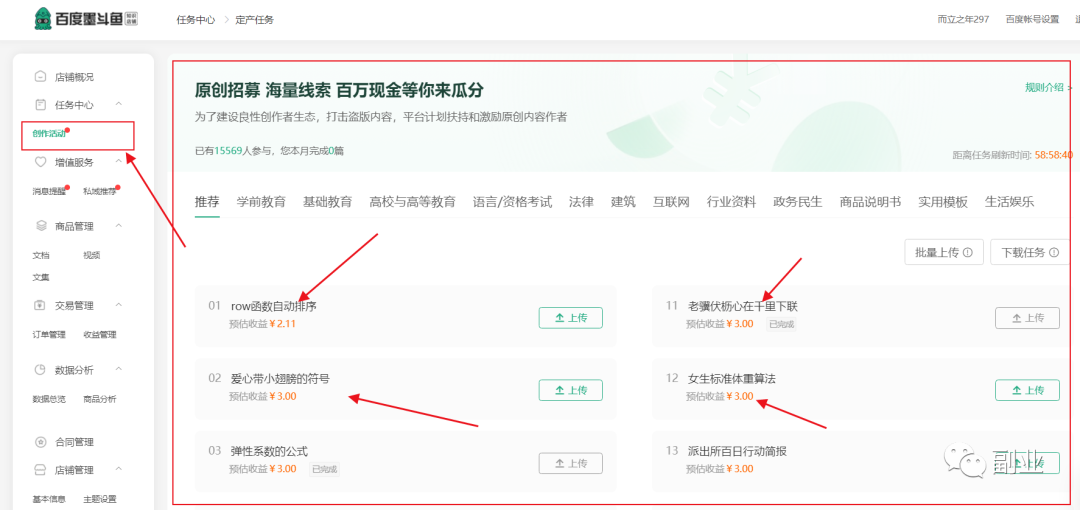
Task: Open the 商品说明书 tab
Action: pos(871,202)
